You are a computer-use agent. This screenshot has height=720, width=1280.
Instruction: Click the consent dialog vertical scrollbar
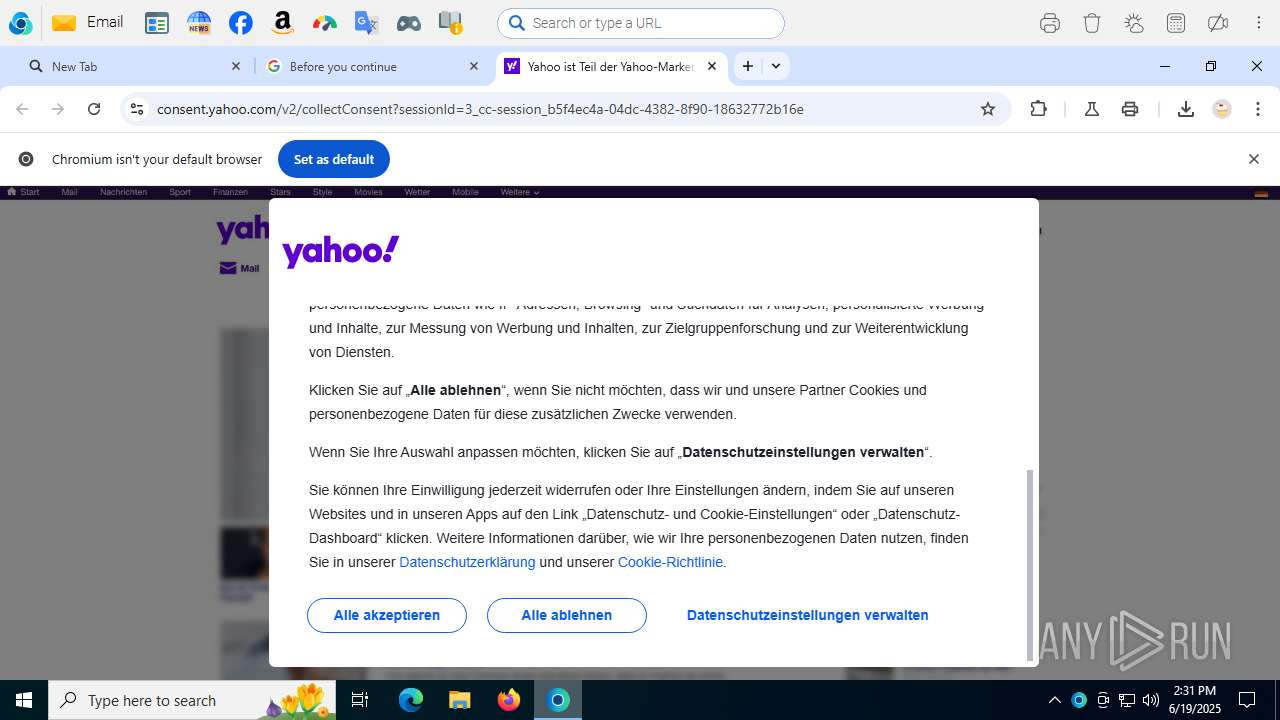(x=1030, y=565)
